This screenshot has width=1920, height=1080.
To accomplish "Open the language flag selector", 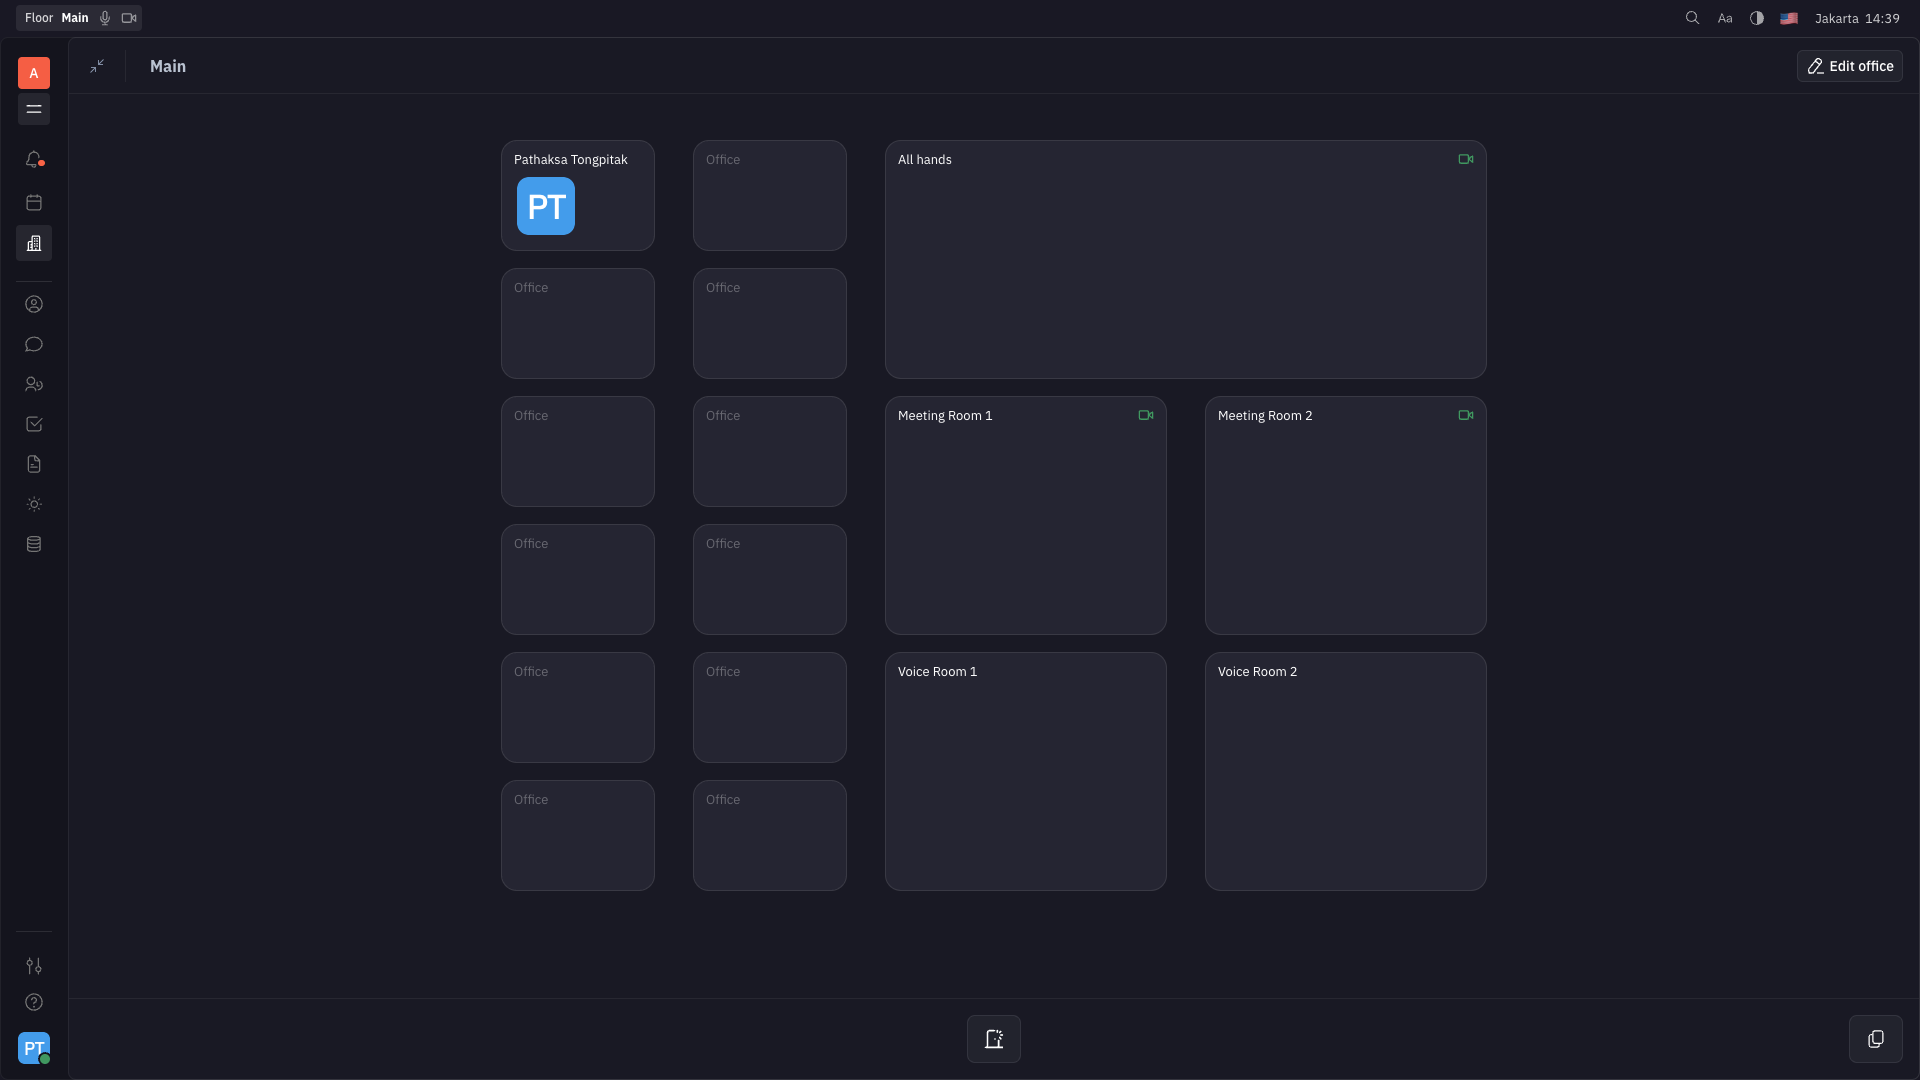I will [x=1789, y=18].
